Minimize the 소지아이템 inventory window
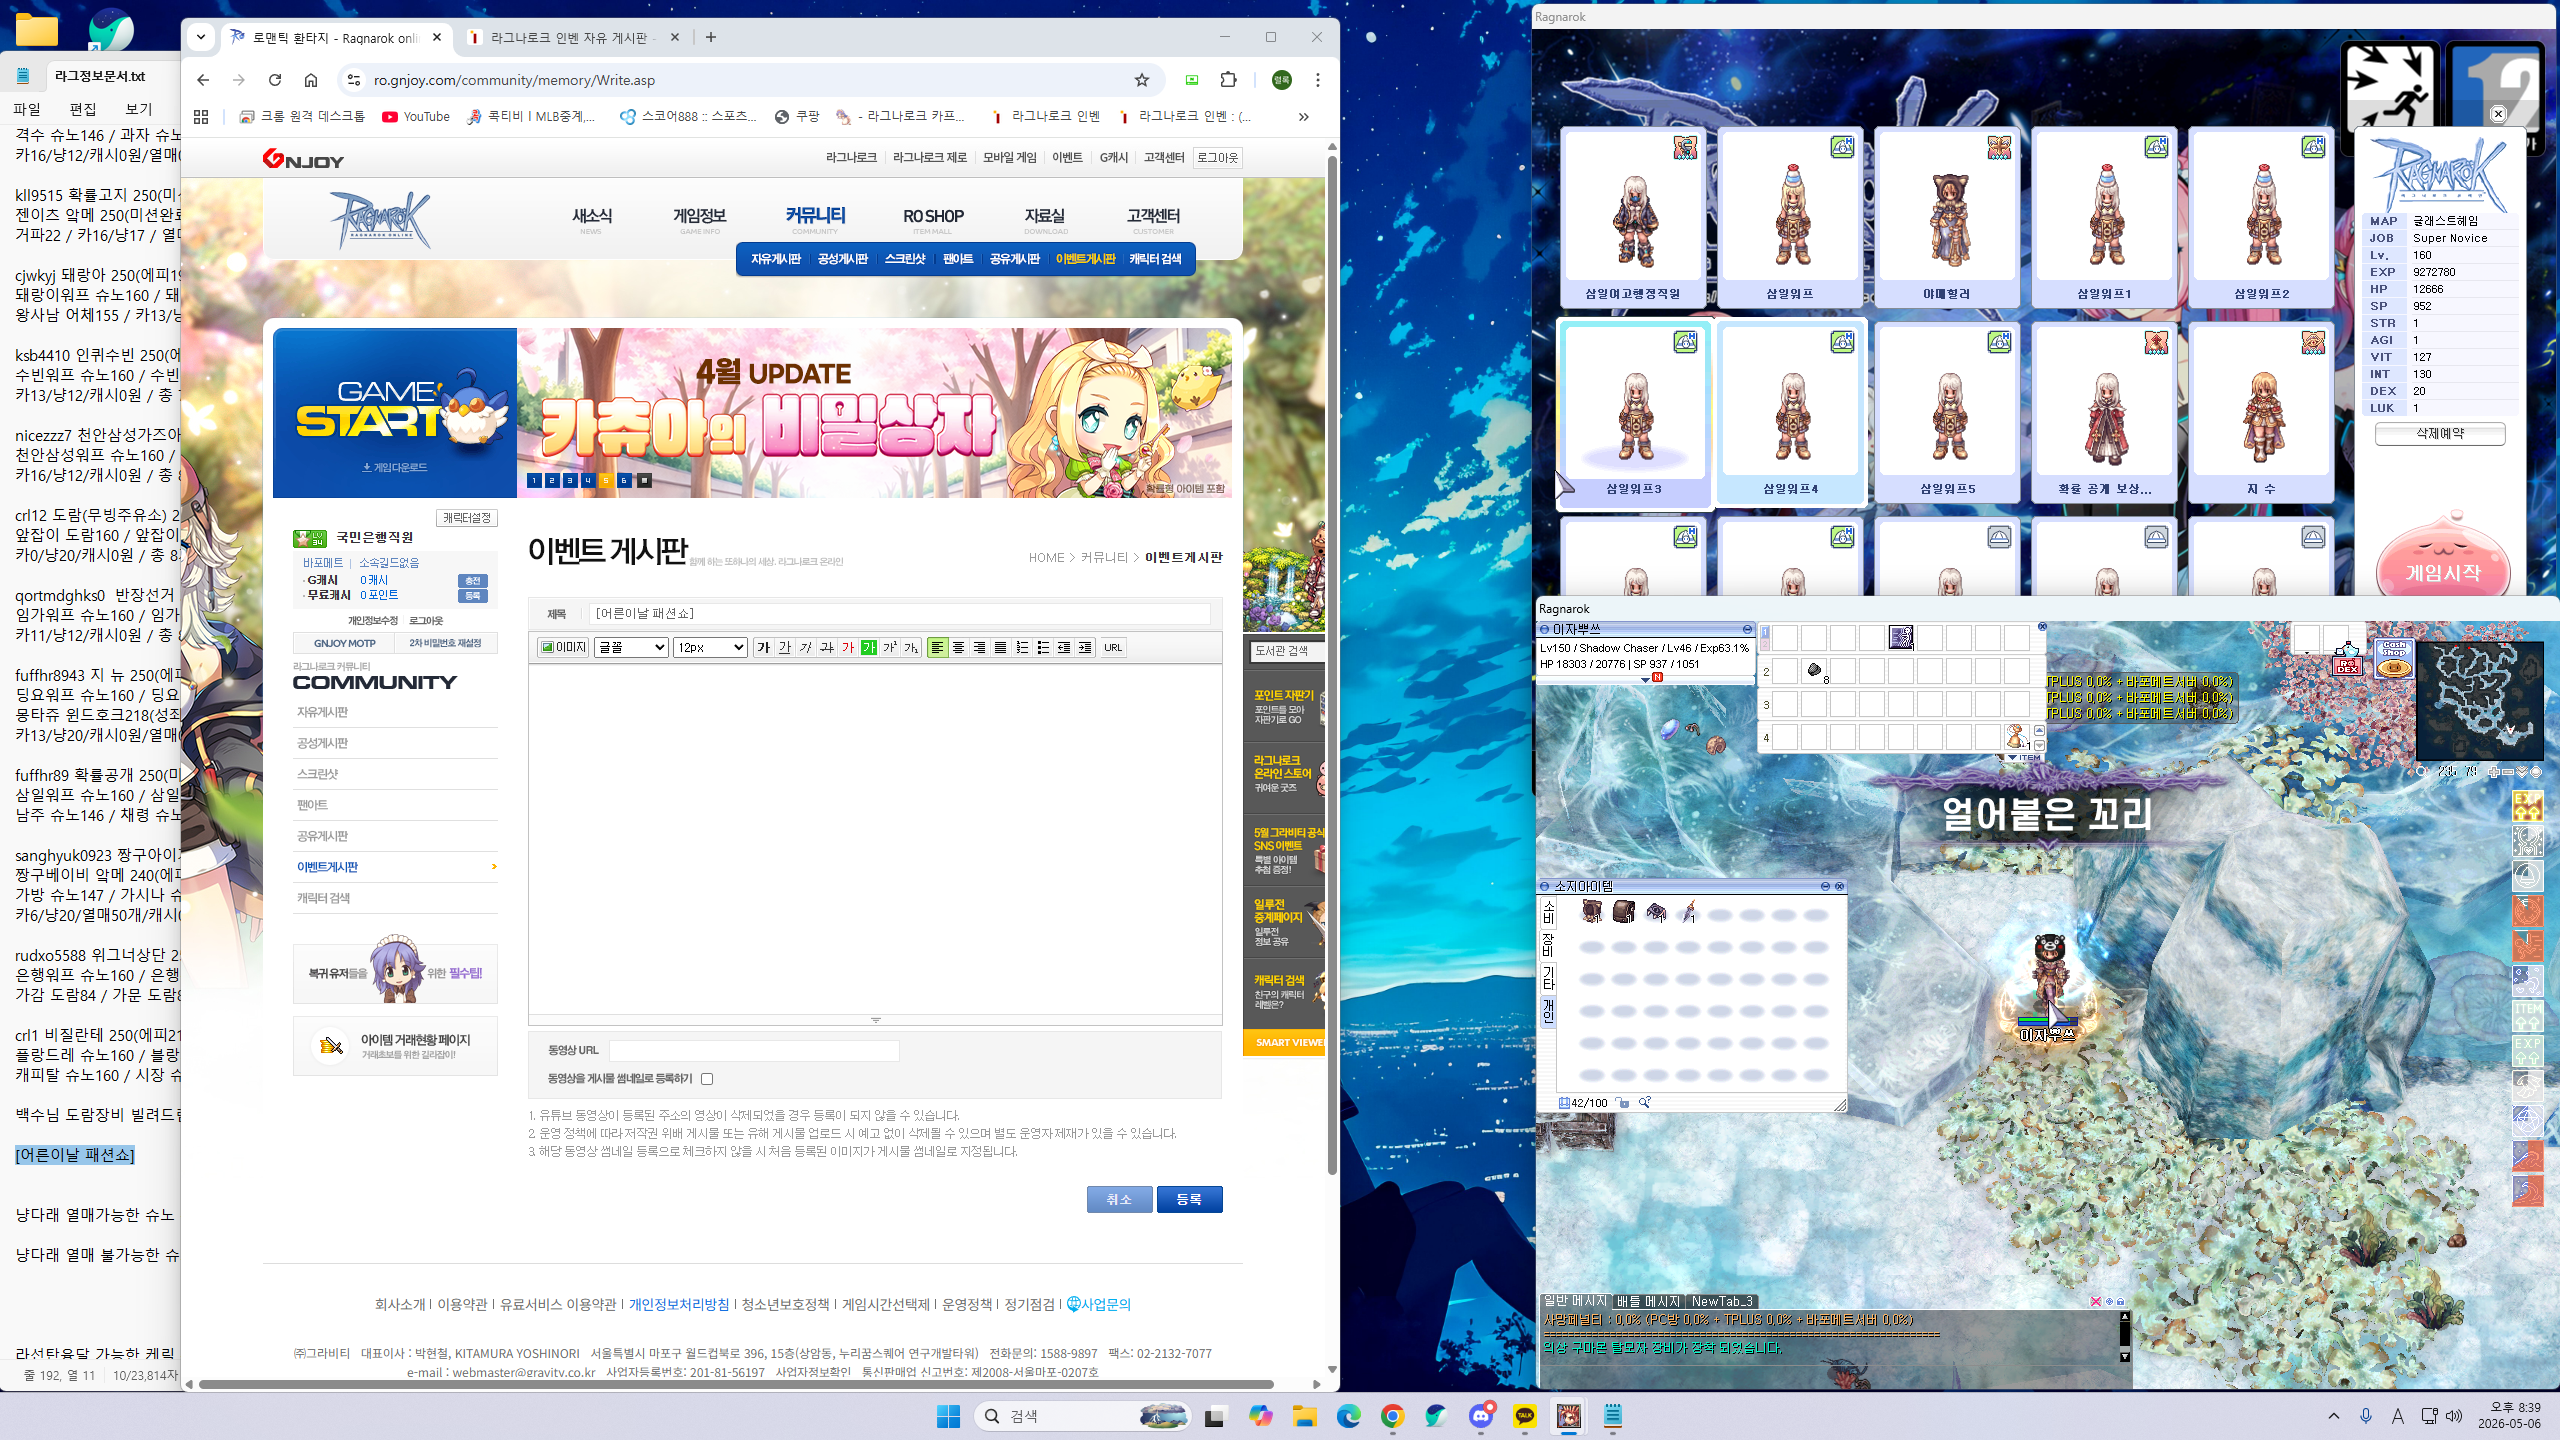 pos(1825,887)
